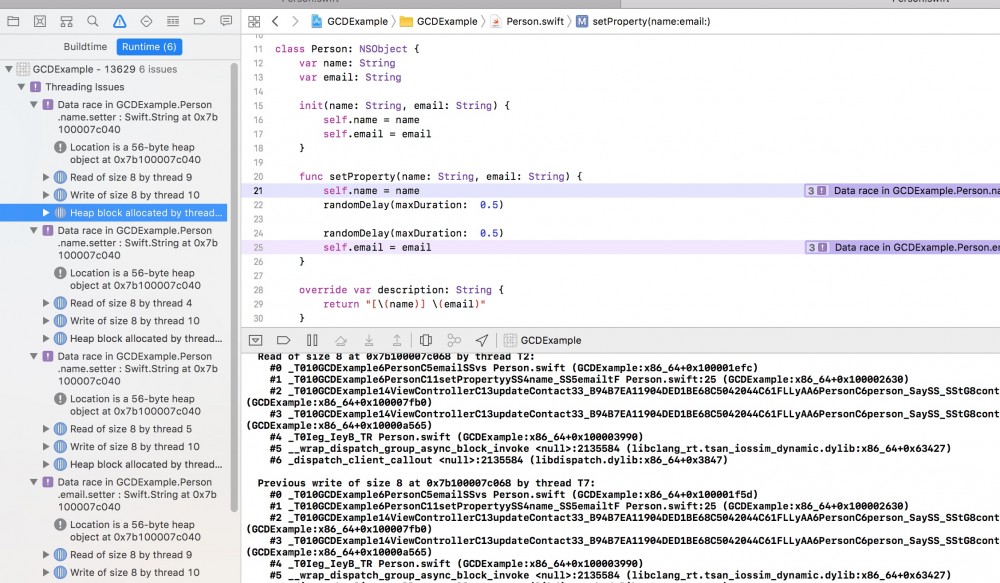The height and width of the screenshot is (583, 1000).
Task: Pause program execution in debug bar
Action: (x=312, y=340)
